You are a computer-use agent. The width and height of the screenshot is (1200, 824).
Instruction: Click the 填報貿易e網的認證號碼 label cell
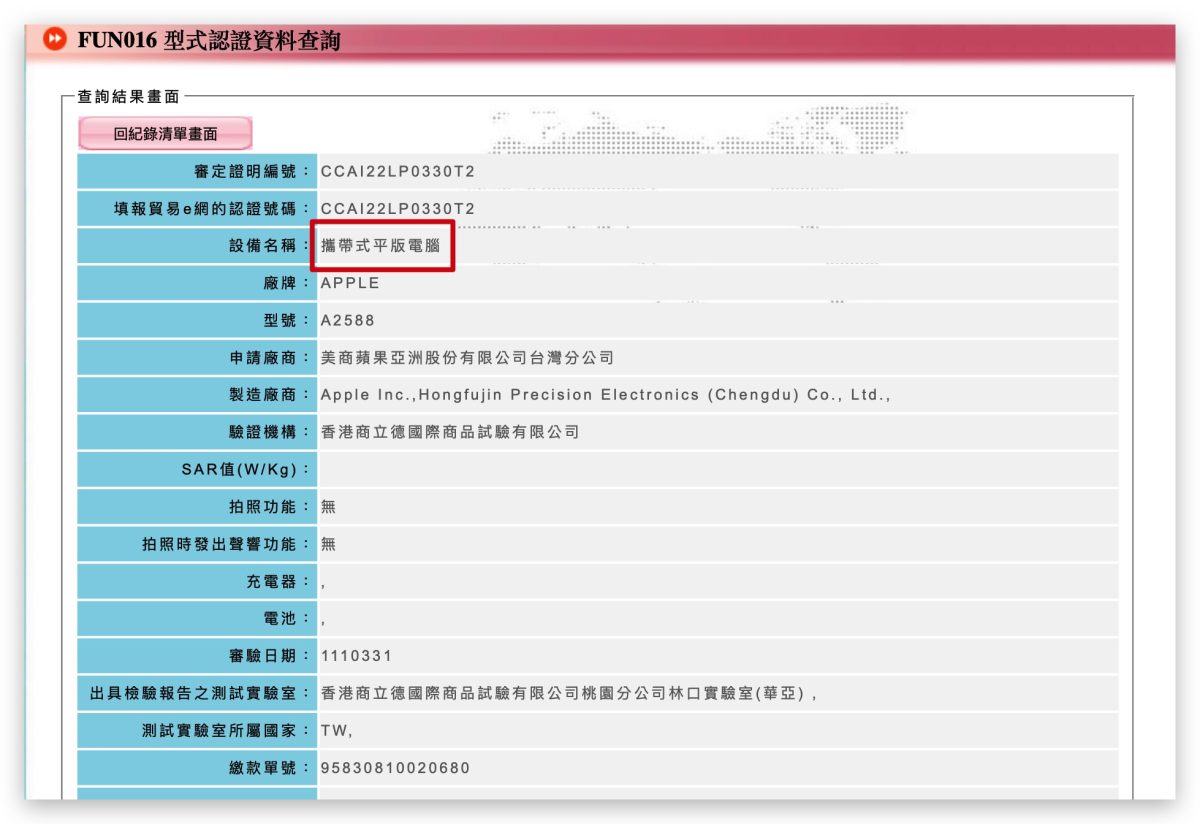coord(198,209)
